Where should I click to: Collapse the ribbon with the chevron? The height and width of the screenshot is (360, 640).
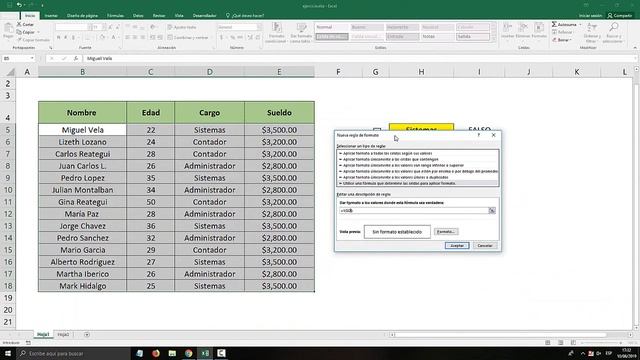pyautogui.click(x=635, y=48)
